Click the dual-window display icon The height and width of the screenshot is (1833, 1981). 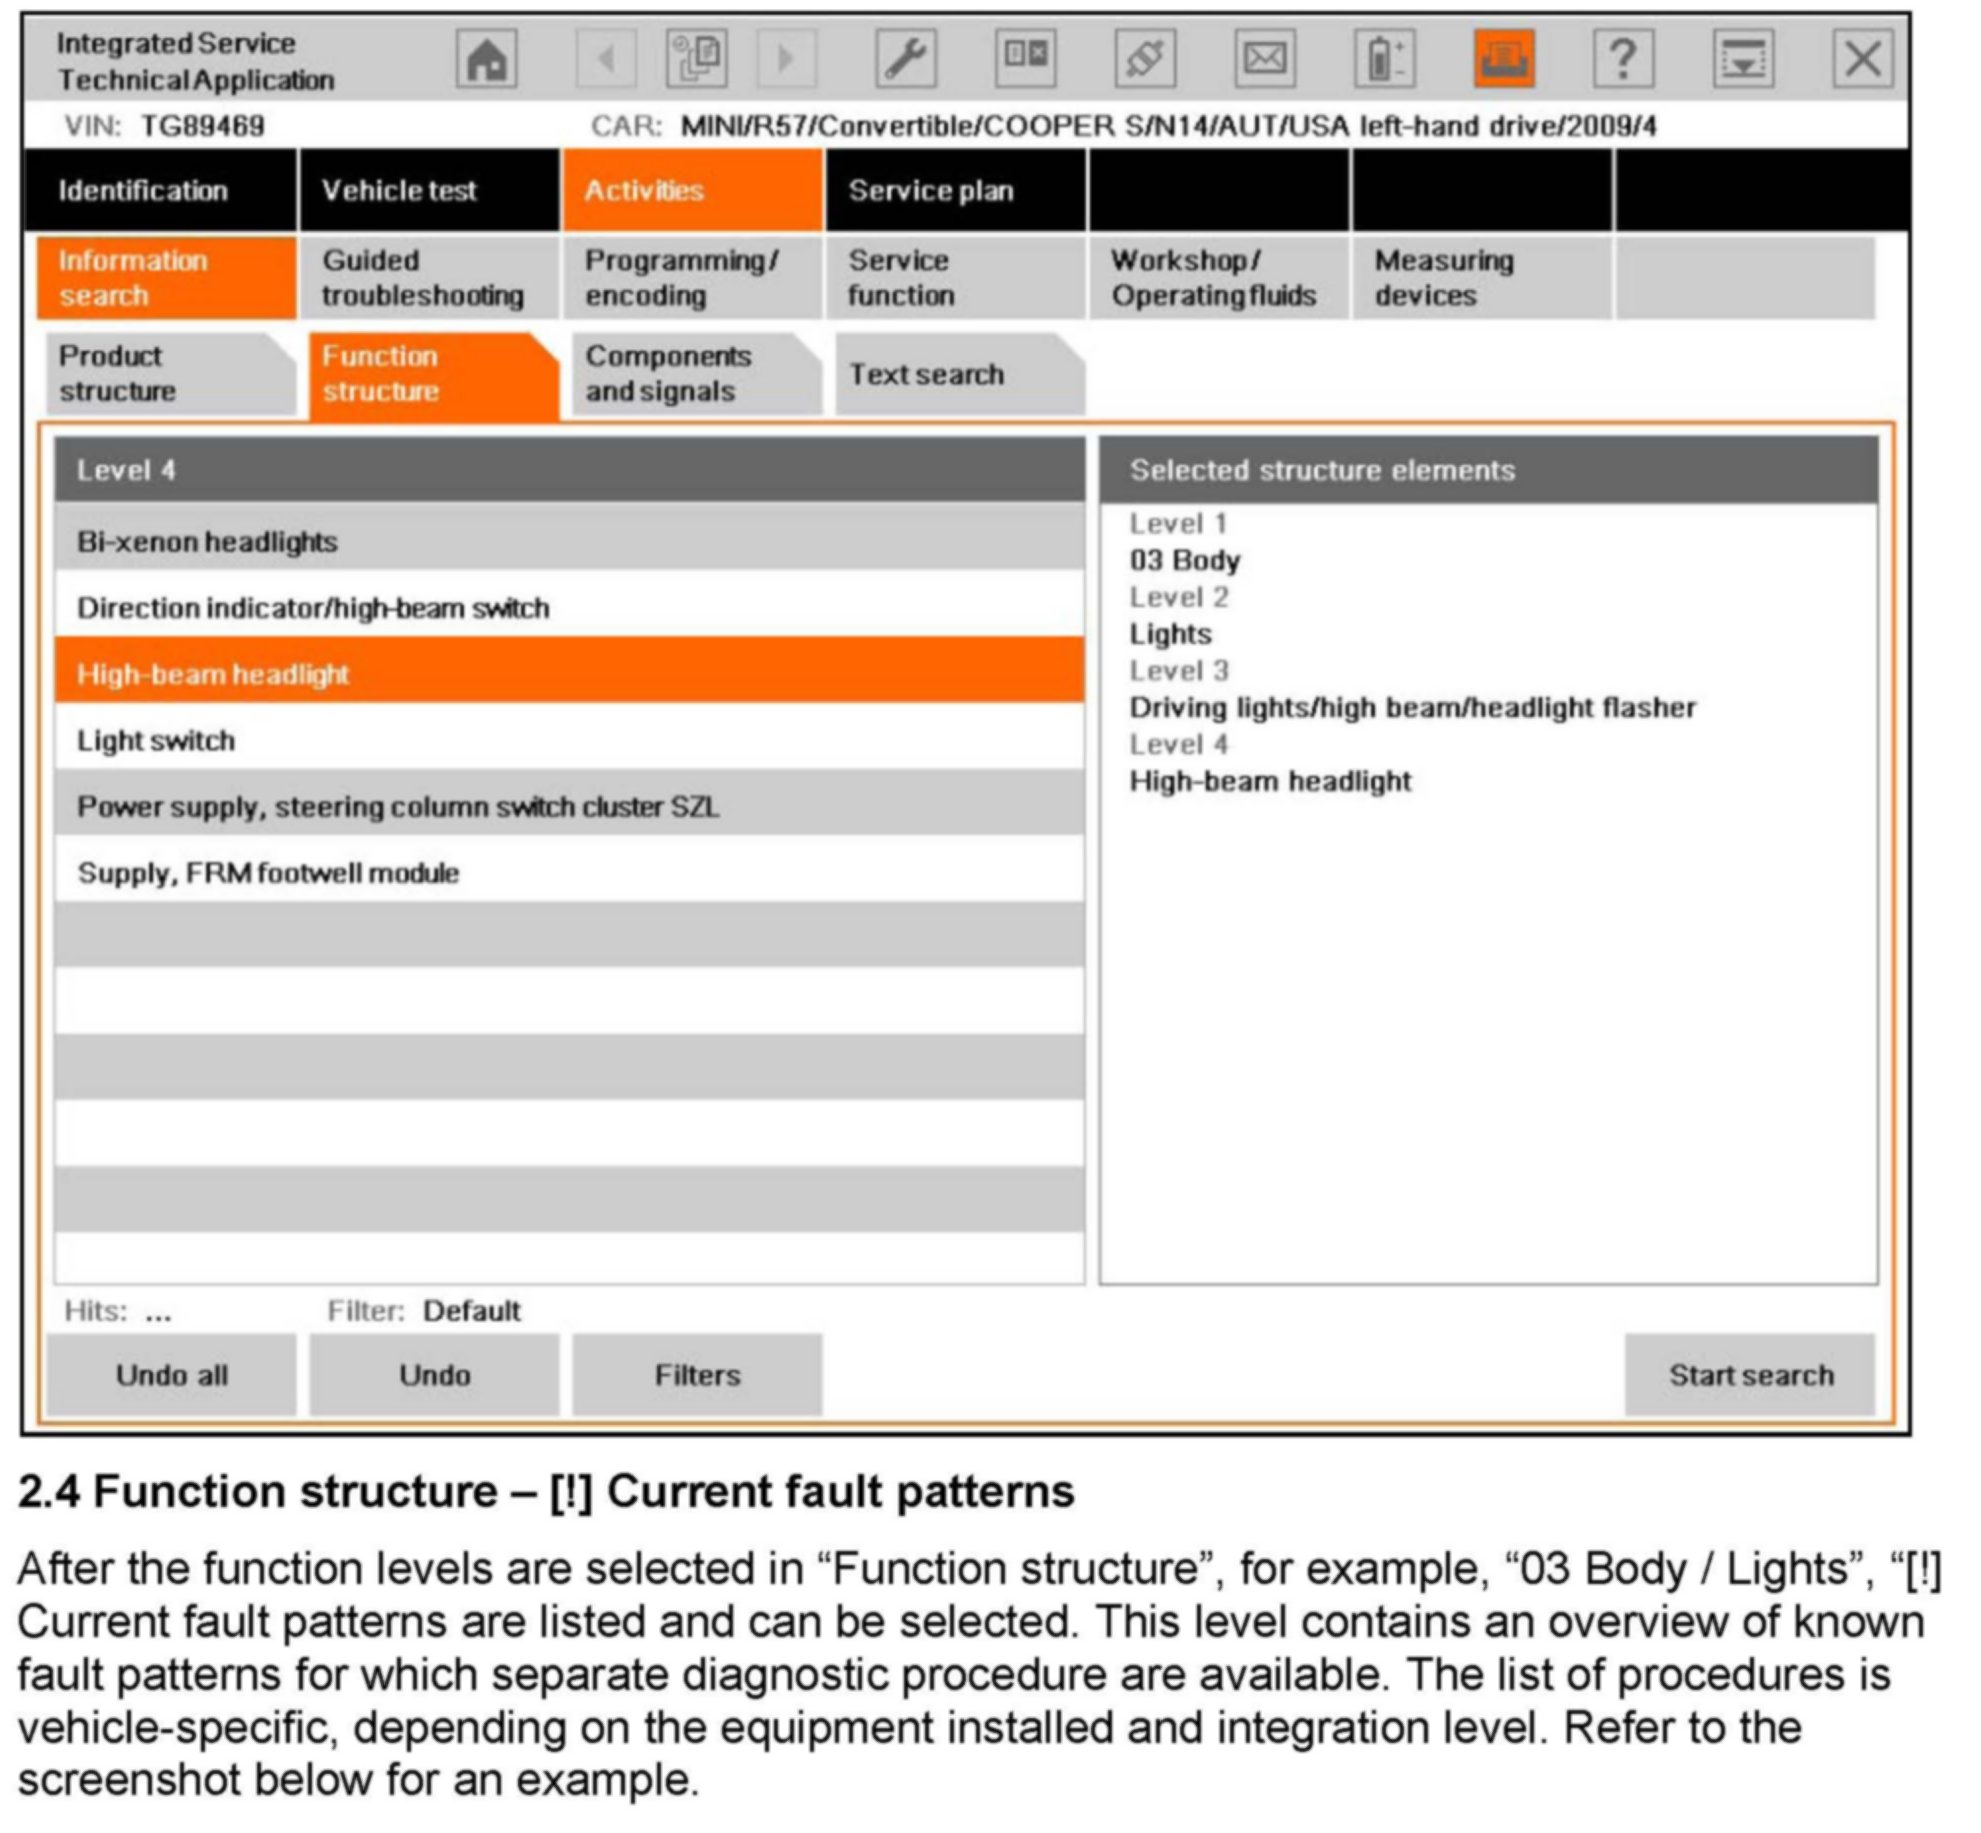click(1026, 59)
